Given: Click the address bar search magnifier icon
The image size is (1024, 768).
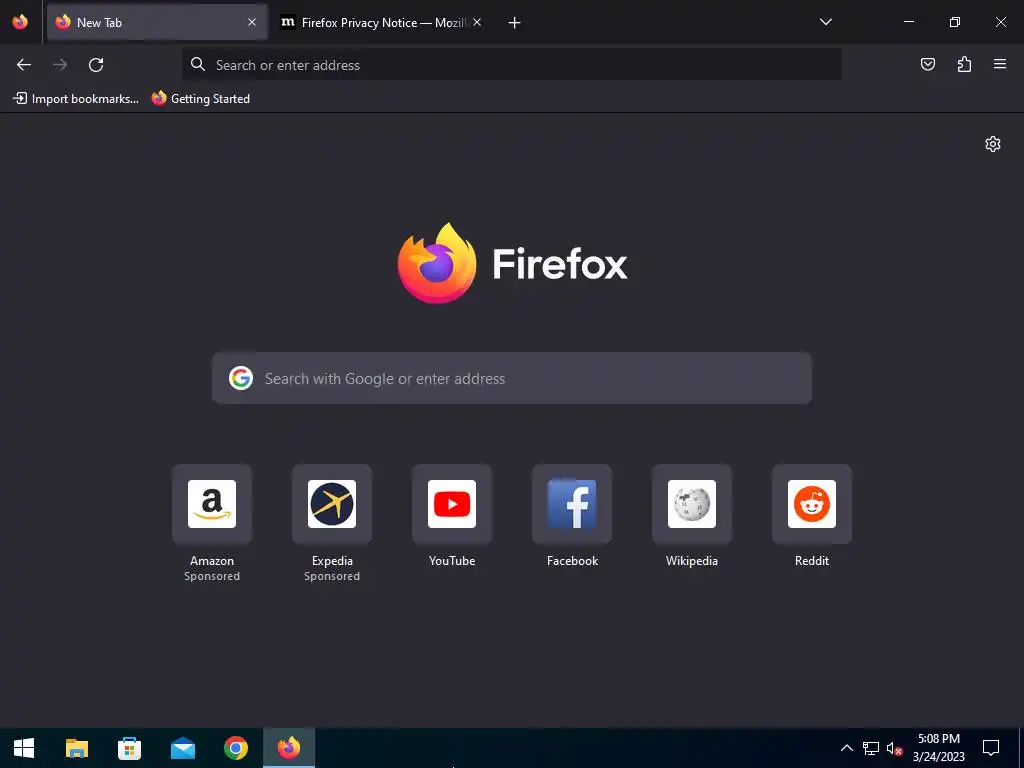Looking at the screenshot, I should tap(198, 64).
